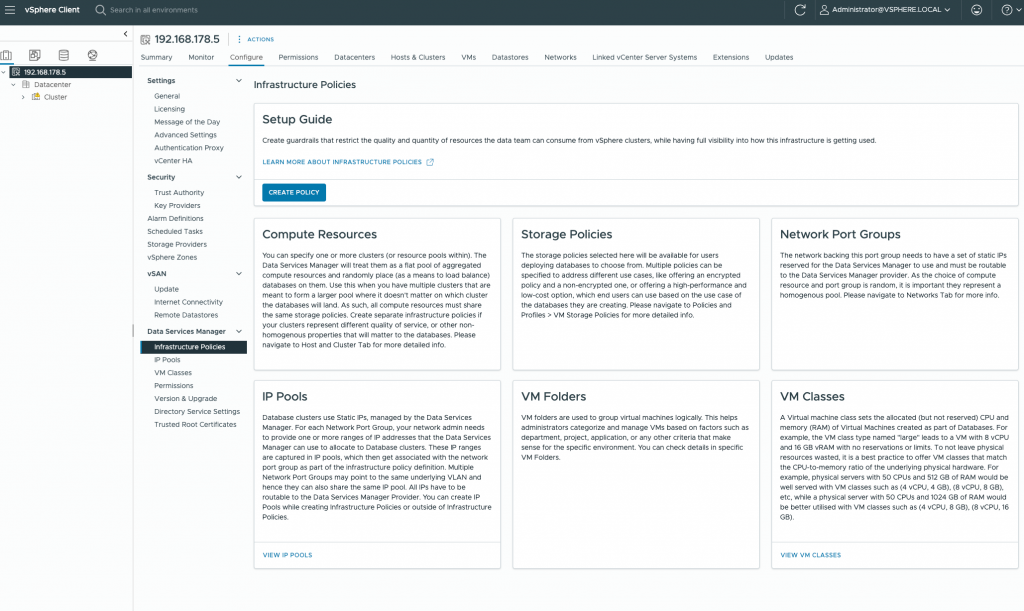Select the Configure tab
This screenshot has height=611, width=1024.
tap(246, 57)
